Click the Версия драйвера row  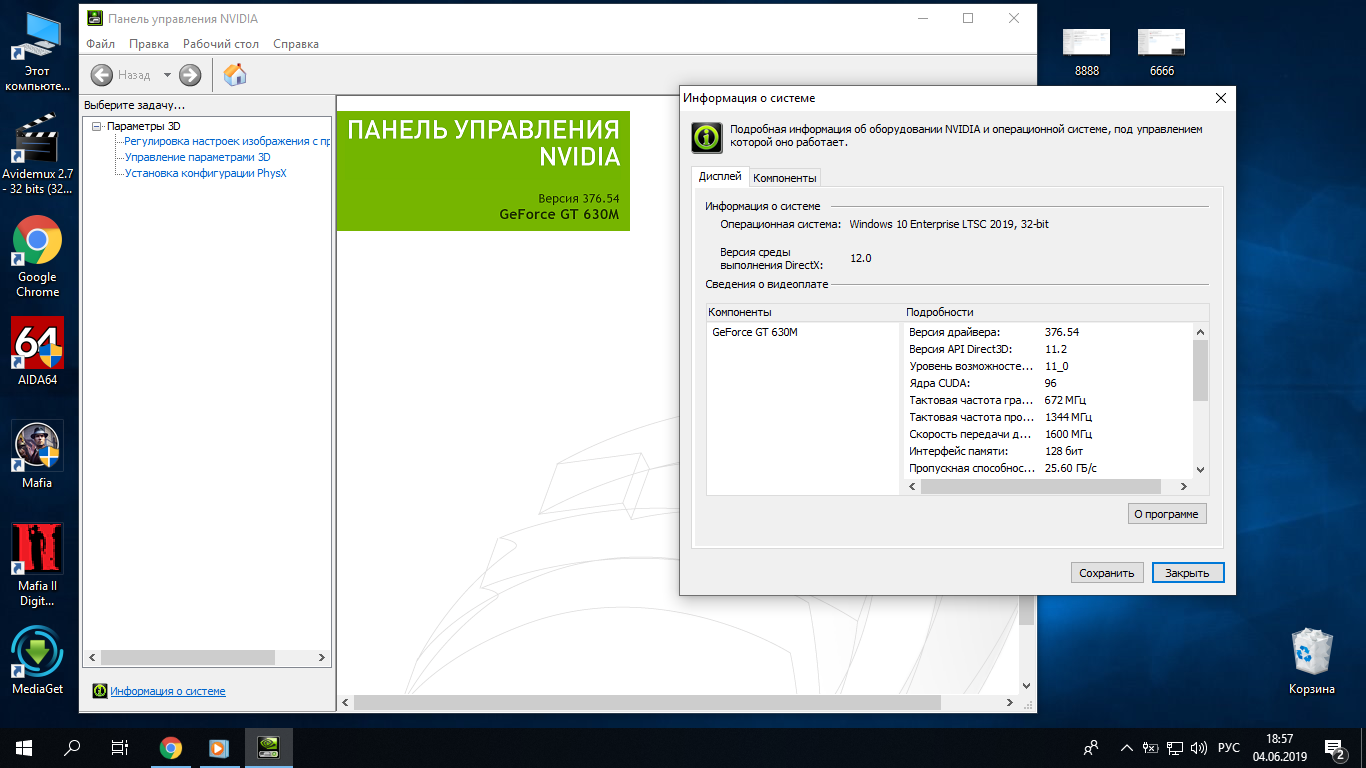coord(1047,332)
